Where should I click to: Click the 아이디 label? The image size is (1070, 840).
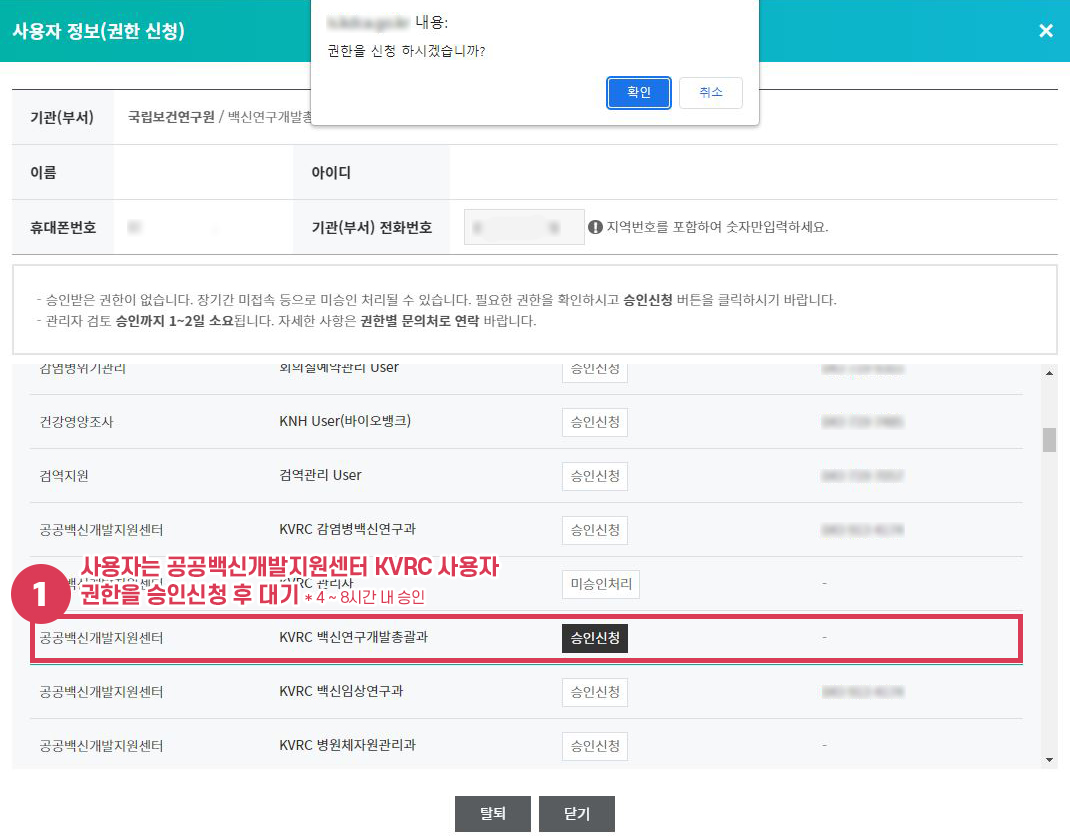pos(331,173)
